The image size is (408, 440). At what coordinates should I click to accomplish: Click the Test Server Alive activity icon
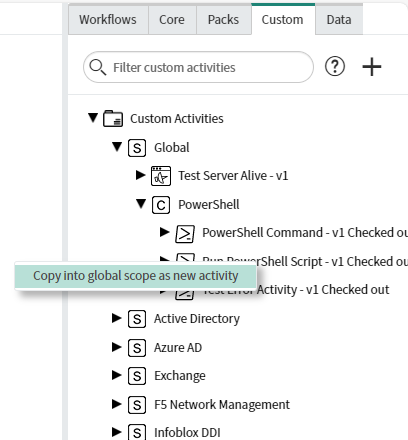(161, 176)
